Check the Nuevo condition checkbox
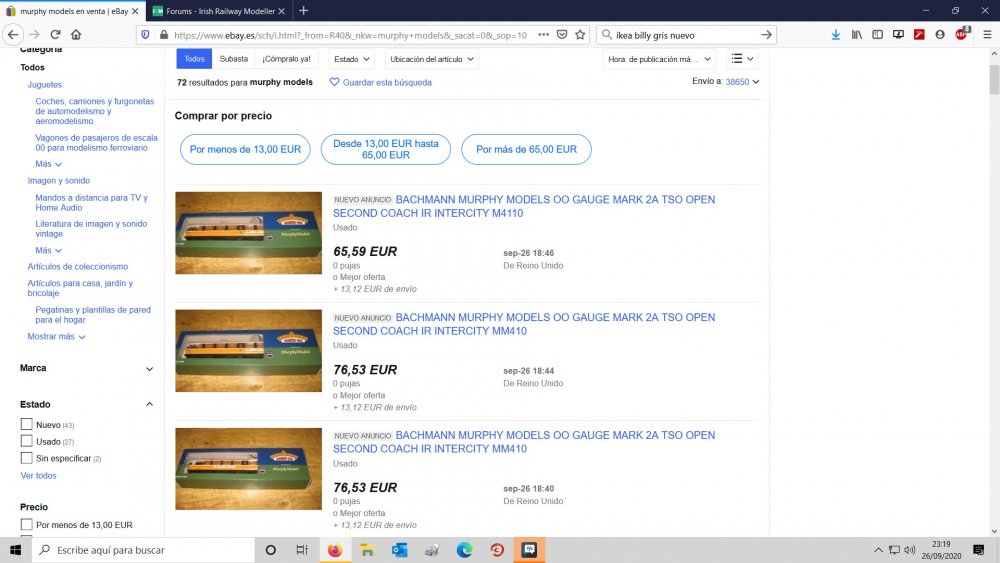 point(27,425)
